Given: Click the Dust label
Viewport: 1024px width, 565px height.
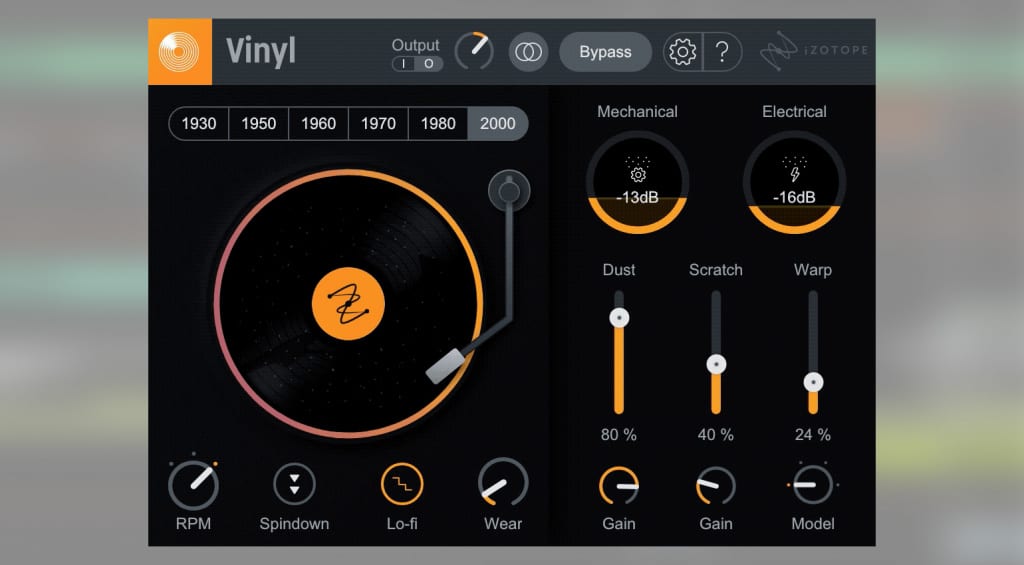Looking at the screenshot, I should point(618,270).
